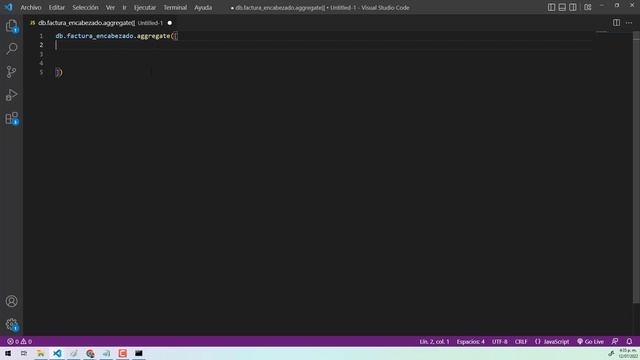Click Go Live in status bar
The height and width of the screenshot is (360, 640).
[590, 341]
